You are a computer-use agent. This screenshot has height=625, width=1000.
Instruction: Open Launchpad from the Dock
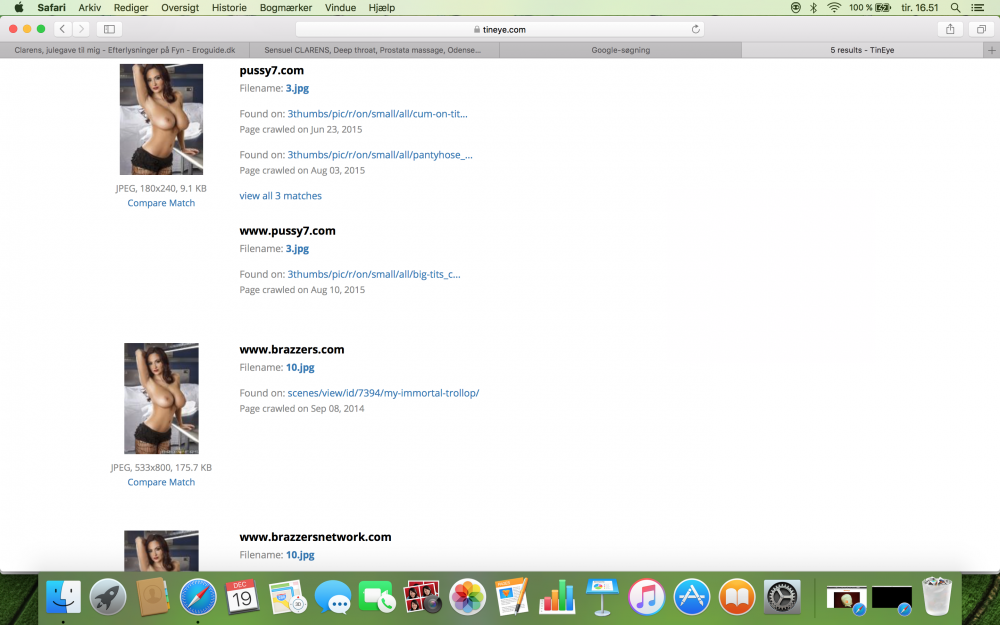(108, 598)
